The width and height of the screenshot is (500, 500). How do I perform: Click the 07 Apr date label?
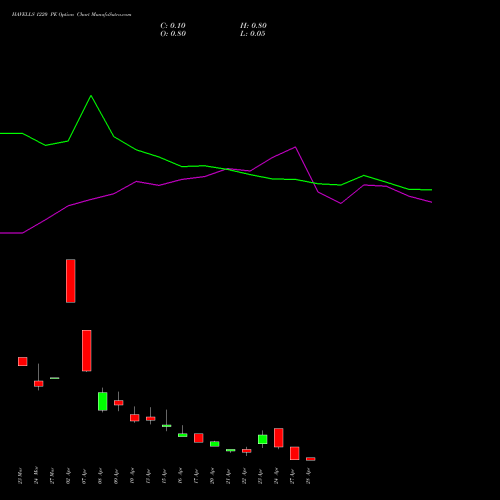click(x=84, y=476)
